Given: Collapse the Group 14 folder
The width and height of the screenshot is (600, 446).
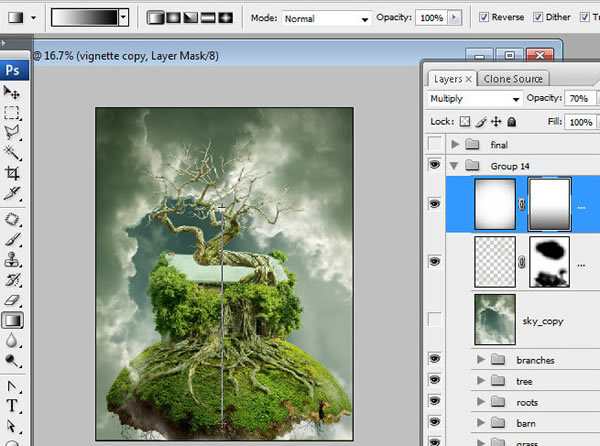Looking at the screenshot, I should coord(456,165).
